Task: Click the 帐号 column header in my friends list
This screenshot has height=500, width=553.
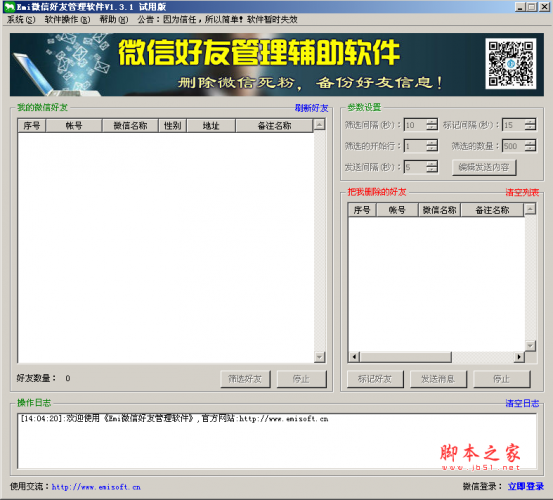Action: [x=74, y=126]
